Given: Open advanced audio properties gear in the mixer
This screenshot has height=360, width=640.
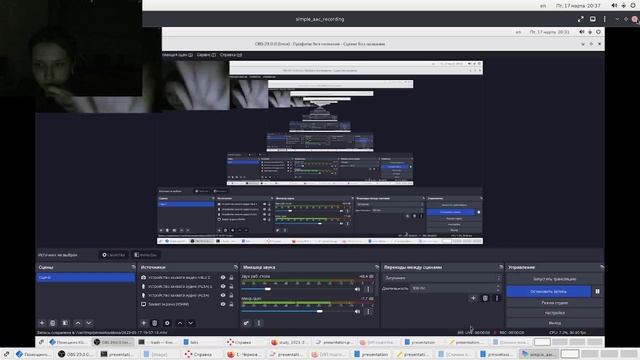Looking at the screenshot, I should pyautogui.click(x=246, y=323).
